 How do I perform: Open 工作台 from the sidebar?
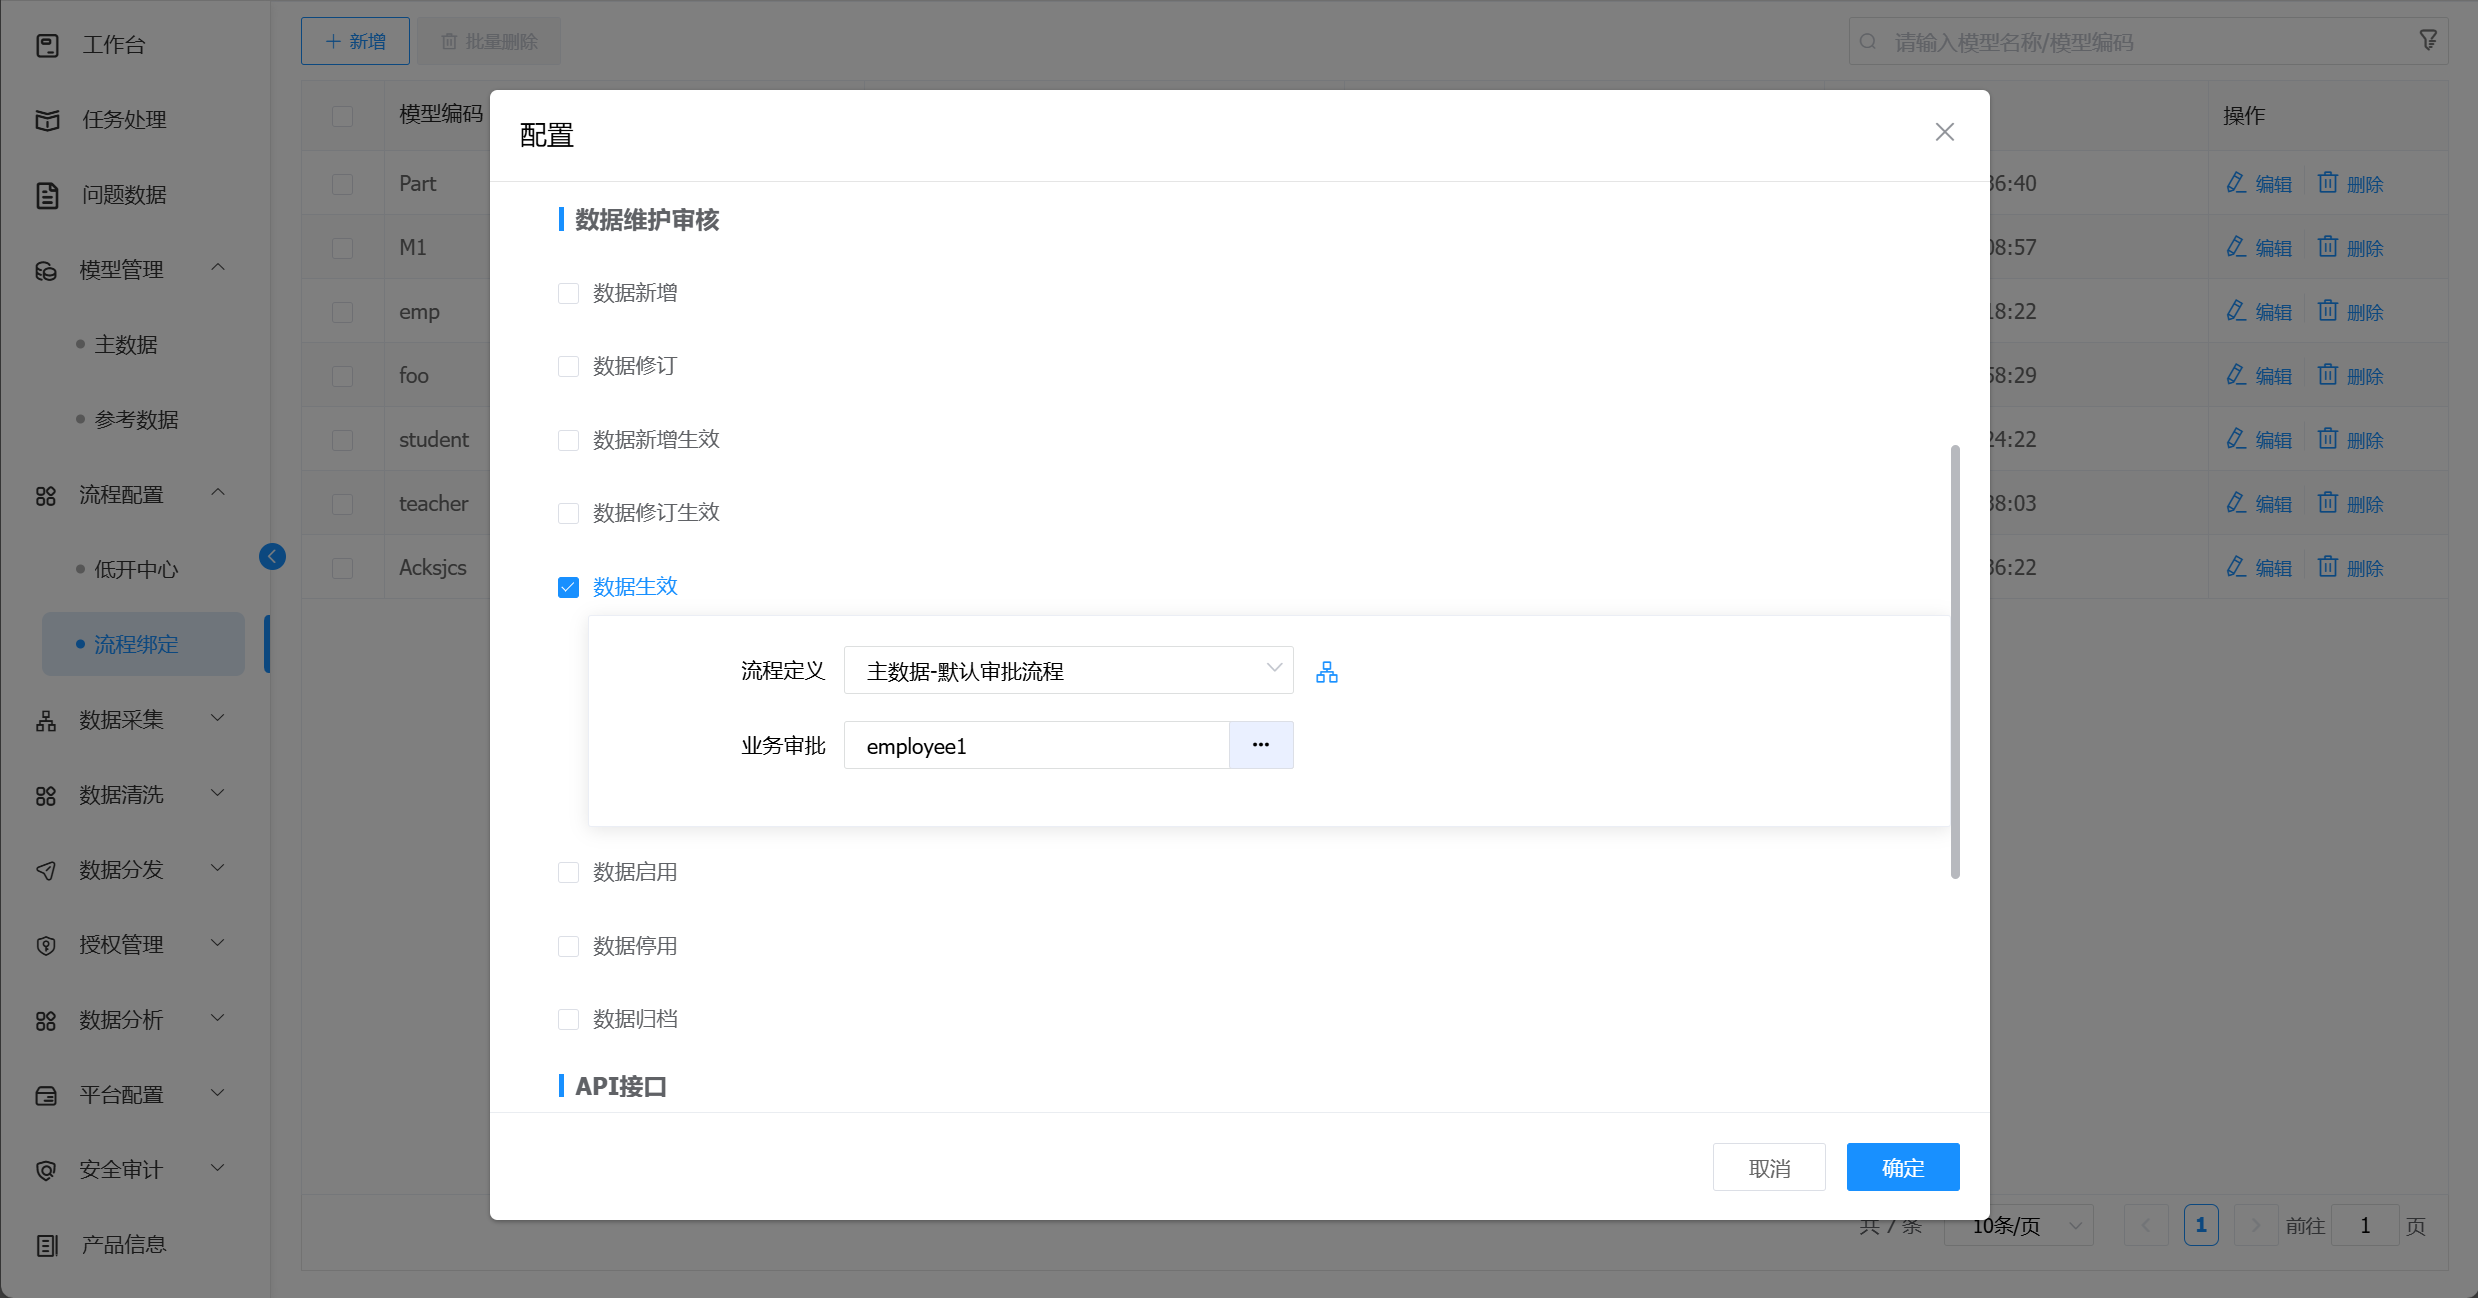pos(113,45)
